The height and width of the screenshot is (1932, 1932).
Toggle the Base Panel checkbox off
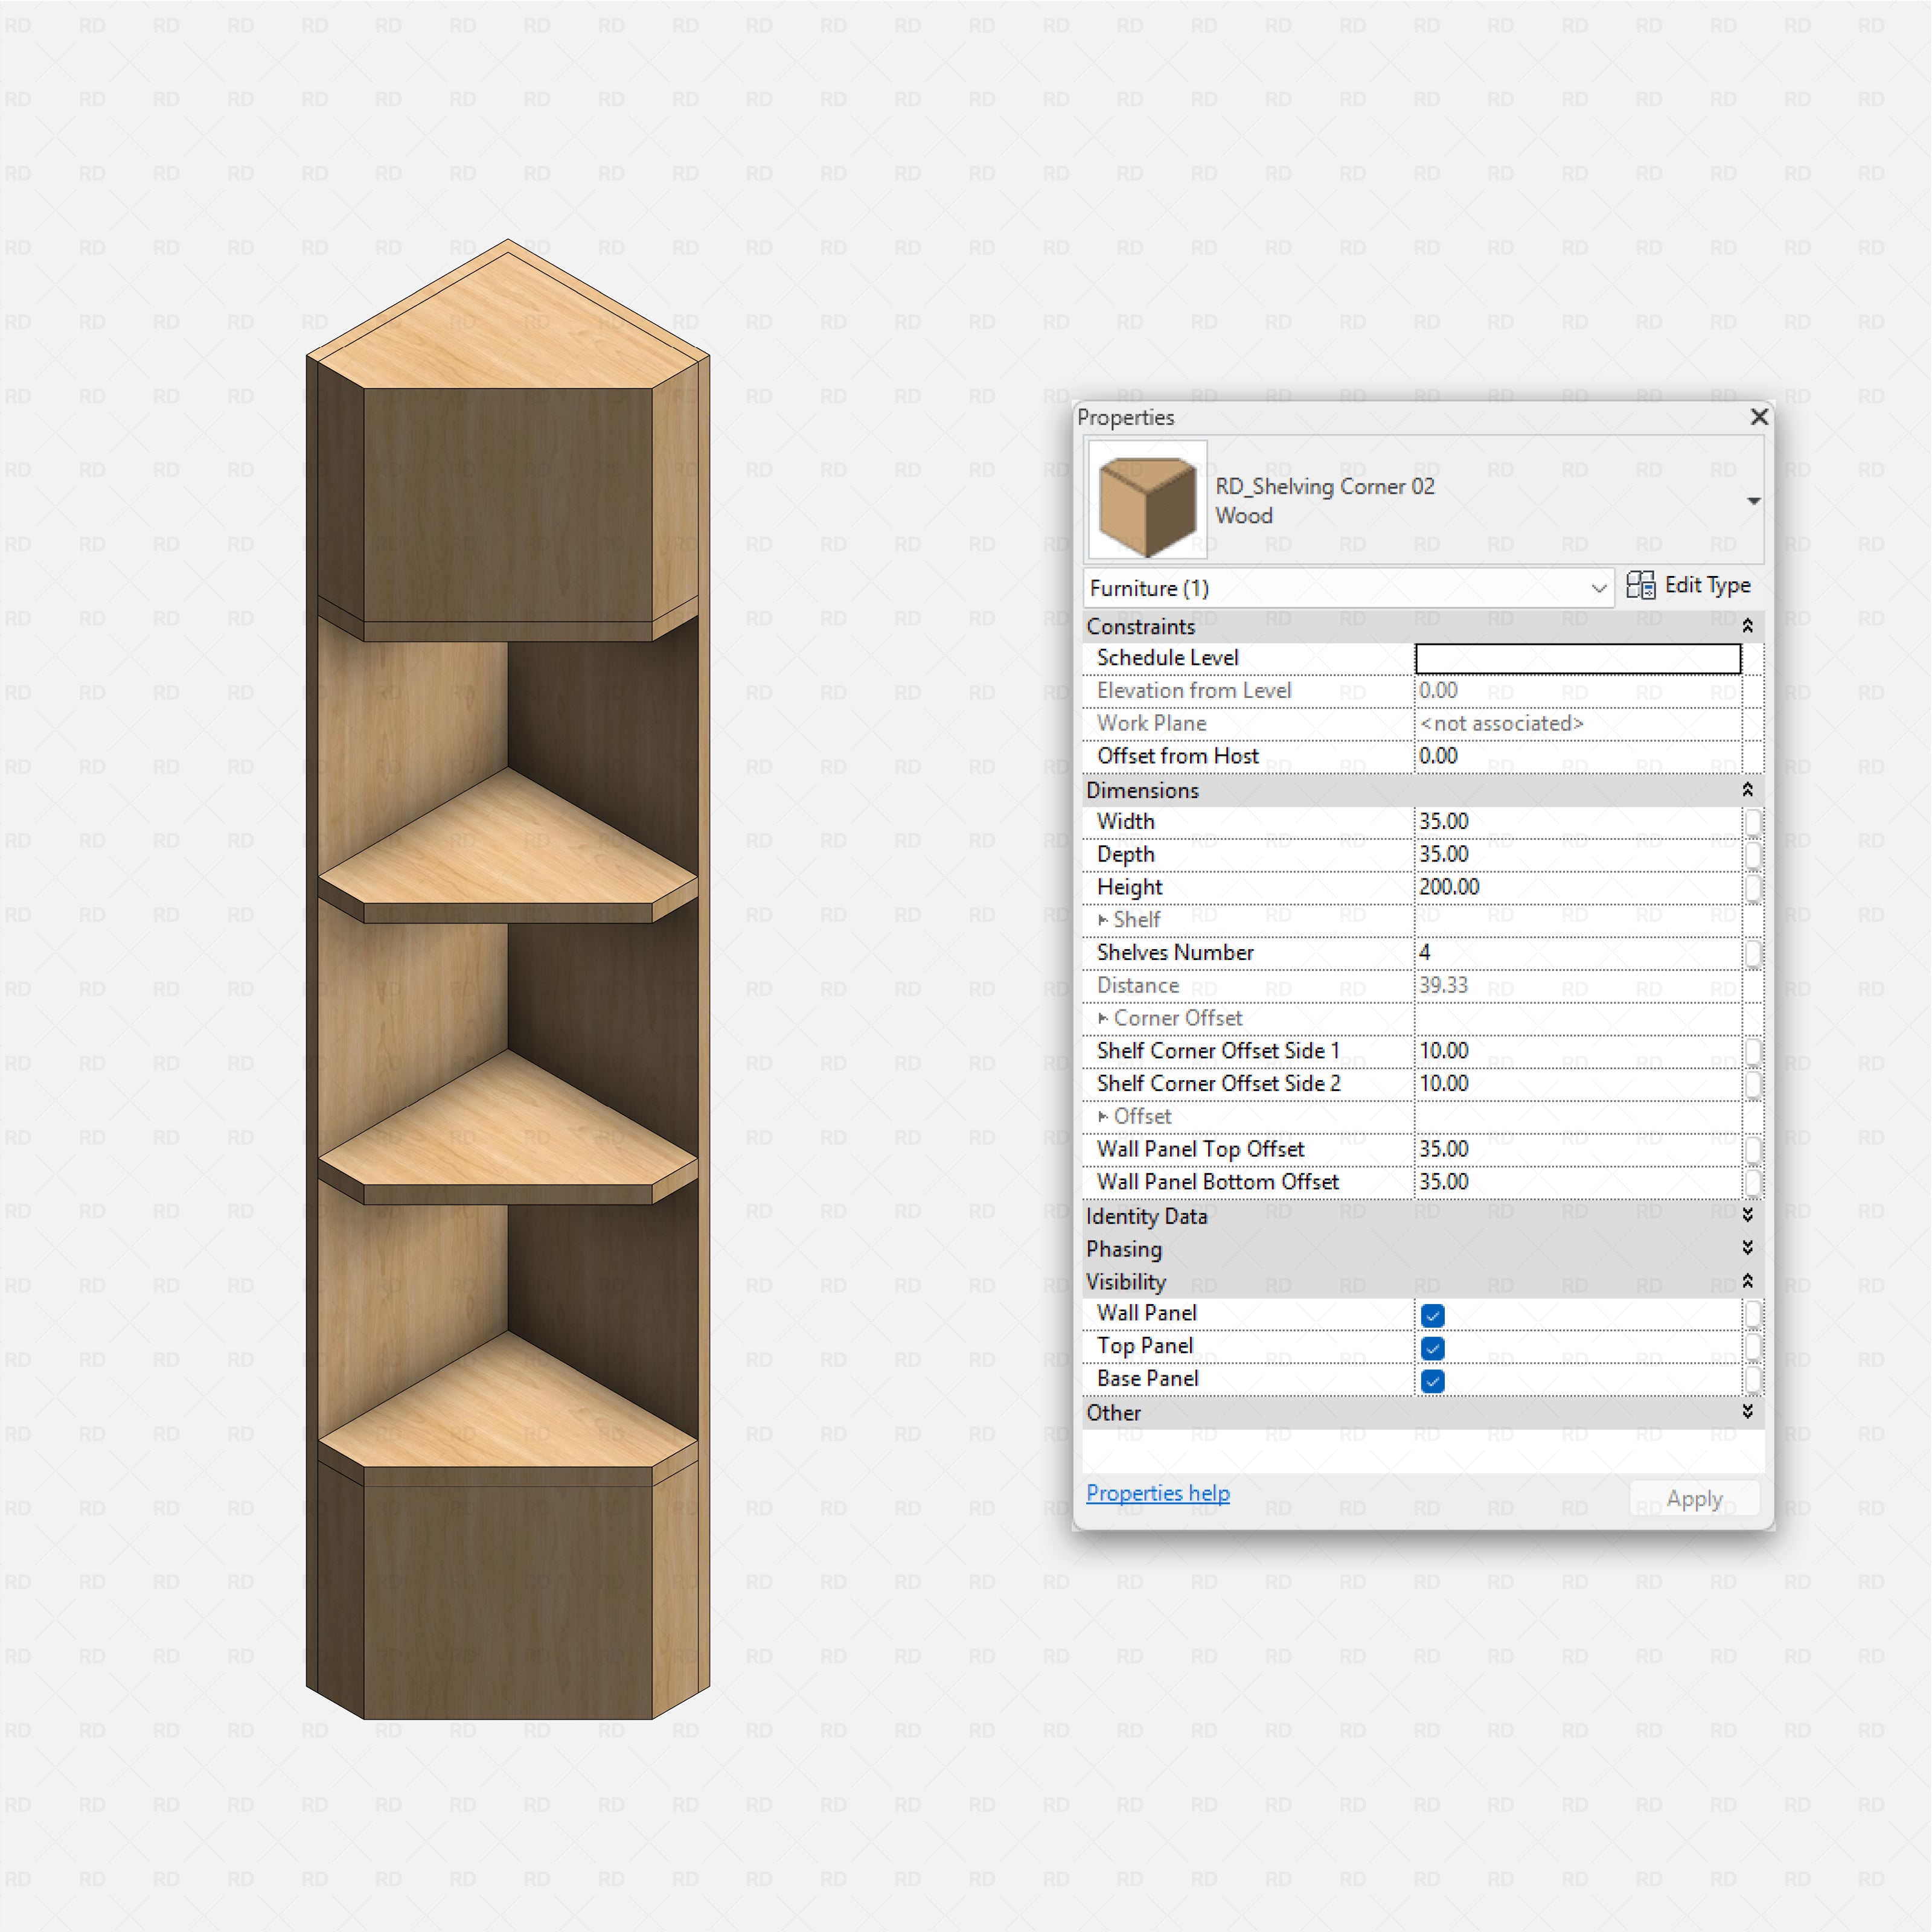point(1432,1381)
